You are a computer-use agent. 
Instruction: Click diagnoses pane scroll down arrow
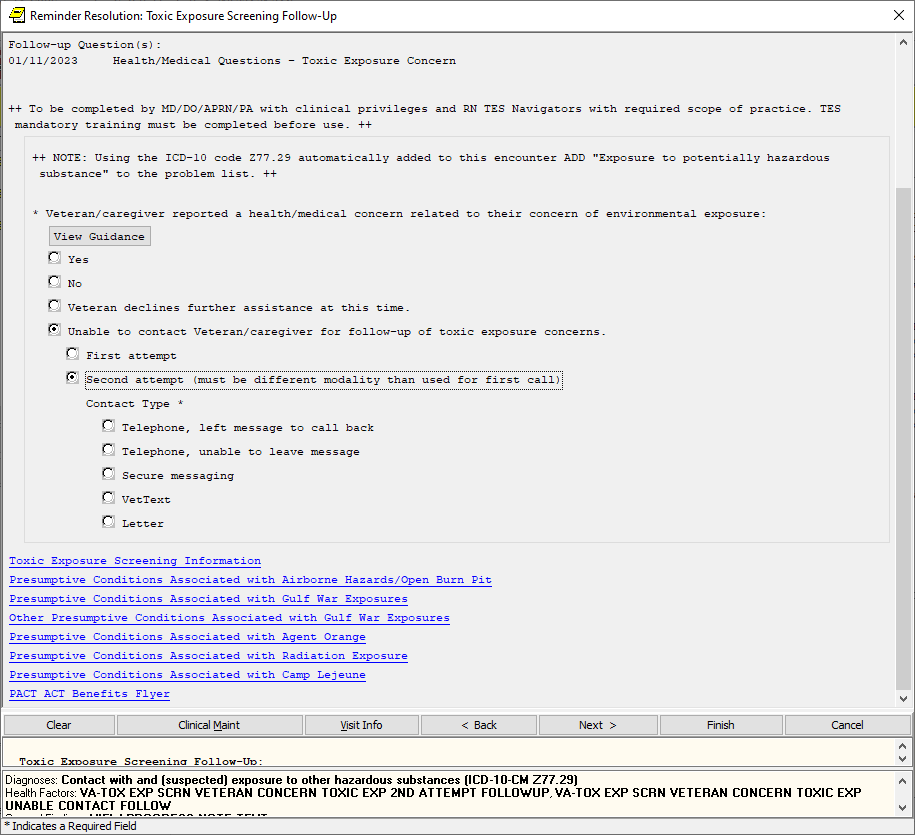pos(903,808)
